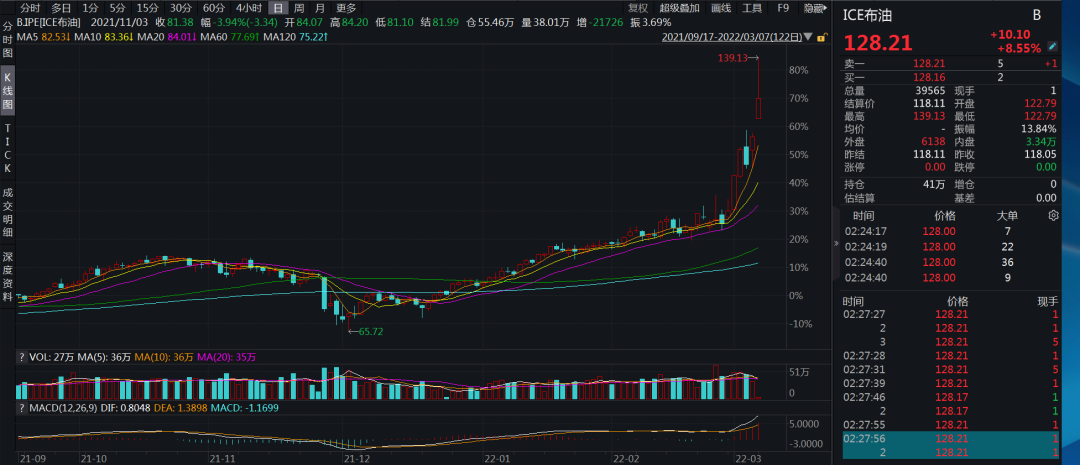Open the large-order settings gear icon
Screen dimensions: 1080x465
(x=1052, y=216)
